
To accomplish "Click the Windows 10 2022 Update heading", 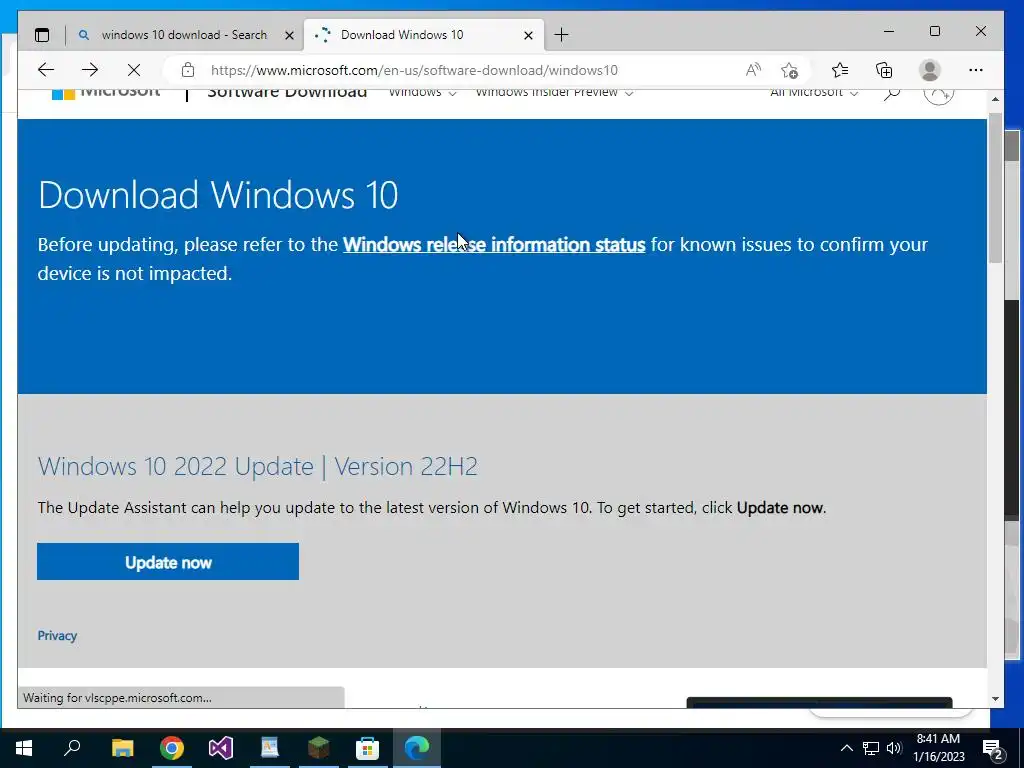I will (257, 466).
